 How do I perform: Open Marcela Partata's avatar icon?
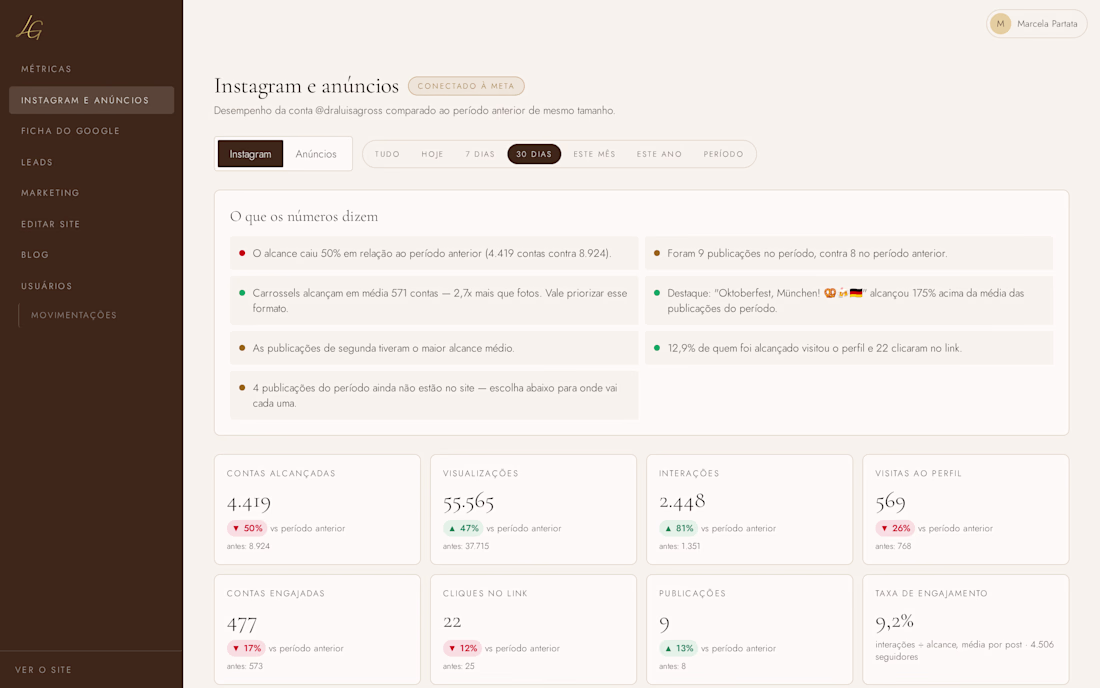[x=1000, y=24]
